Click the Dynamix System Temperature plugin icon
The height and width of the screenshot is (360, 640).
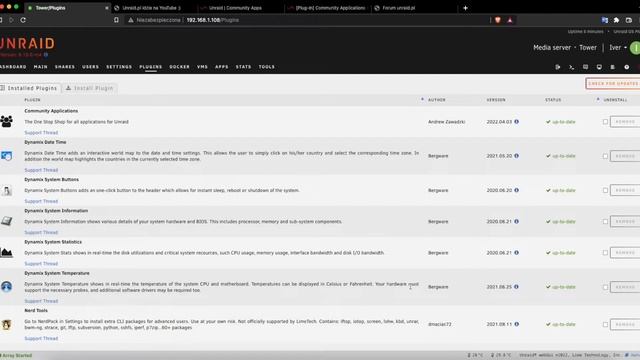coord(6,287)
